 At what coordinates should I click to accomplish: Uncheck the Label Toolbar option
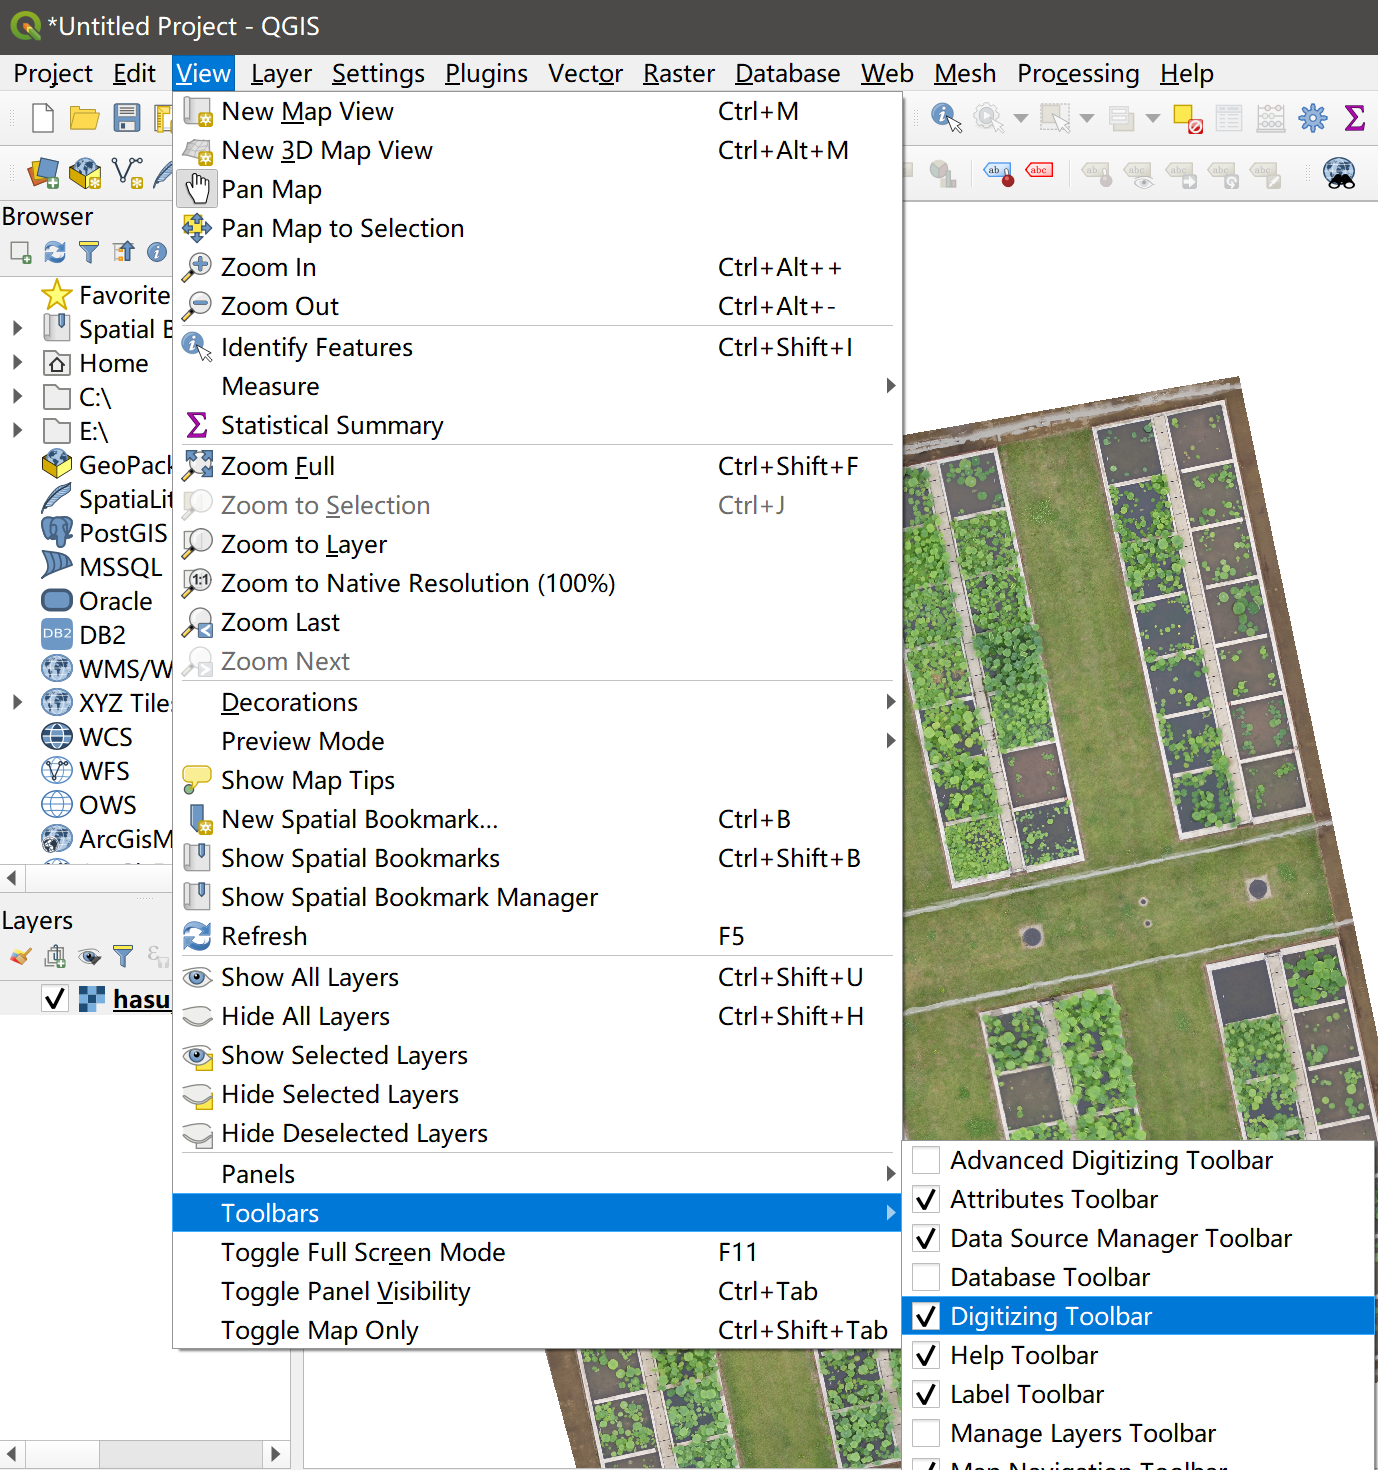926,1394
